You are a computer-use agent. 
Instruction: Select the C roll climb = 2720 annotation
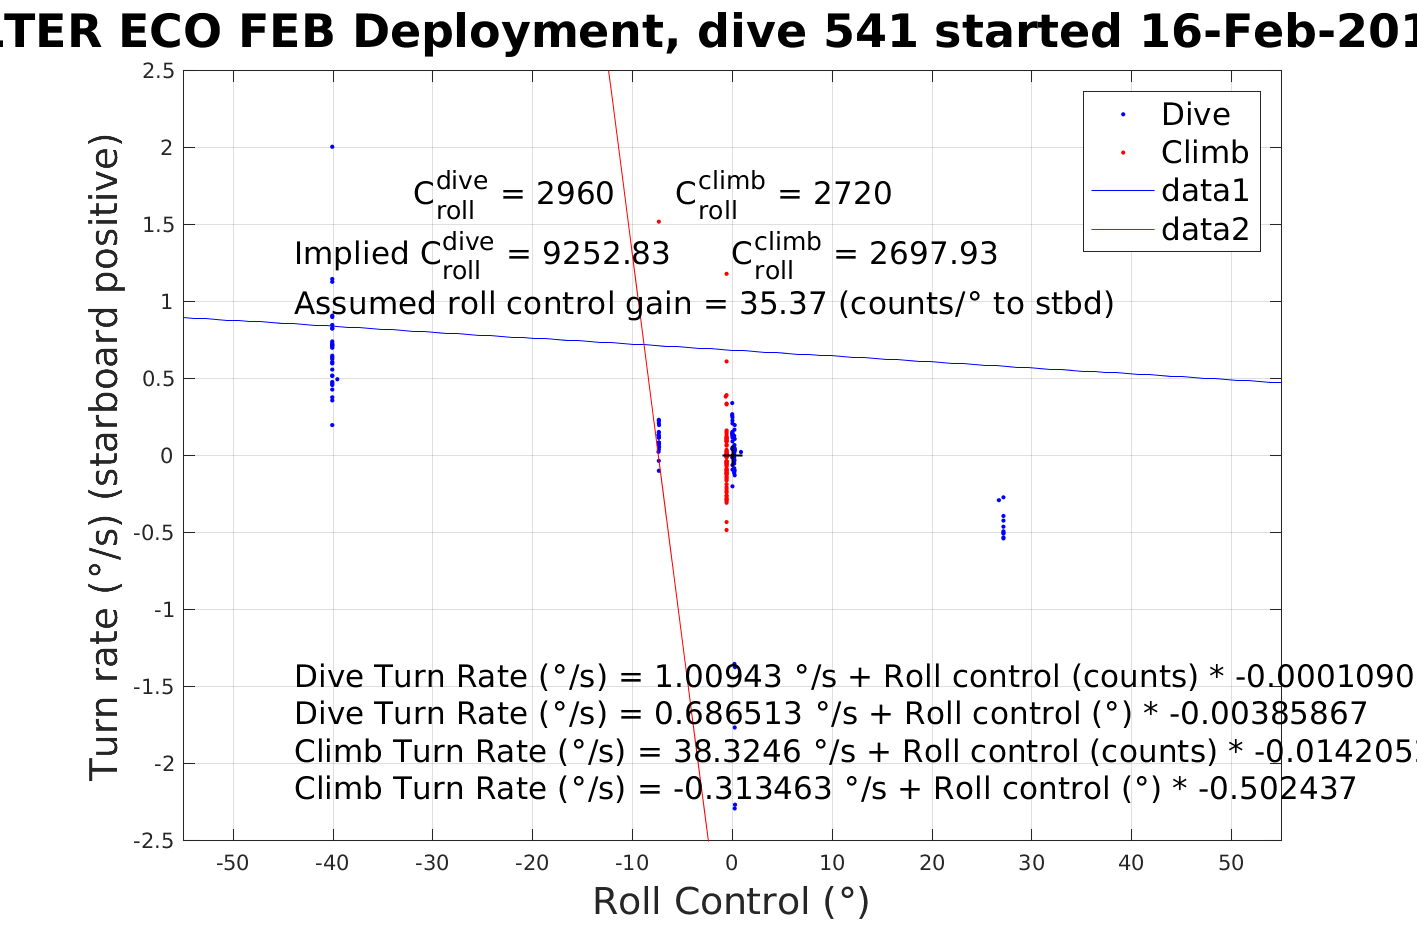[x=783, y=195]
